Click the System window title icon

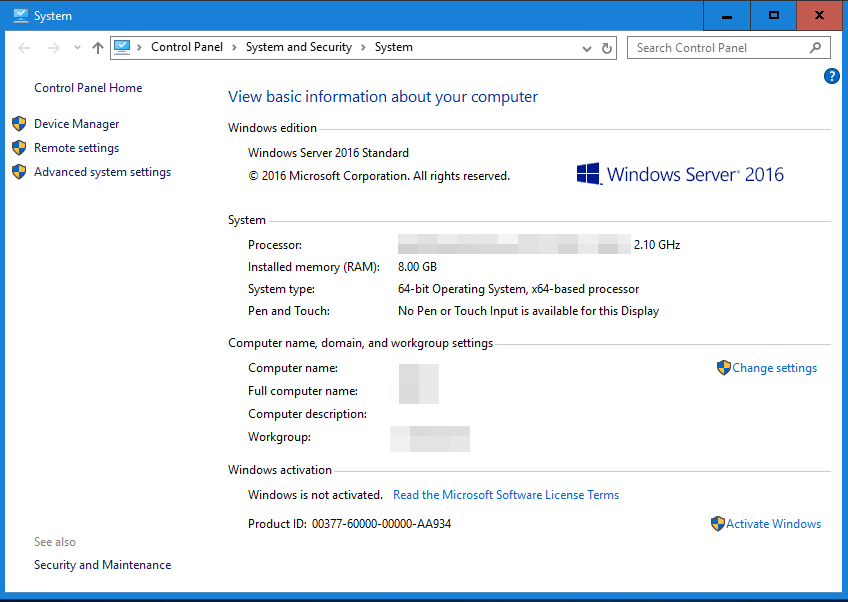tap(21, 15)
